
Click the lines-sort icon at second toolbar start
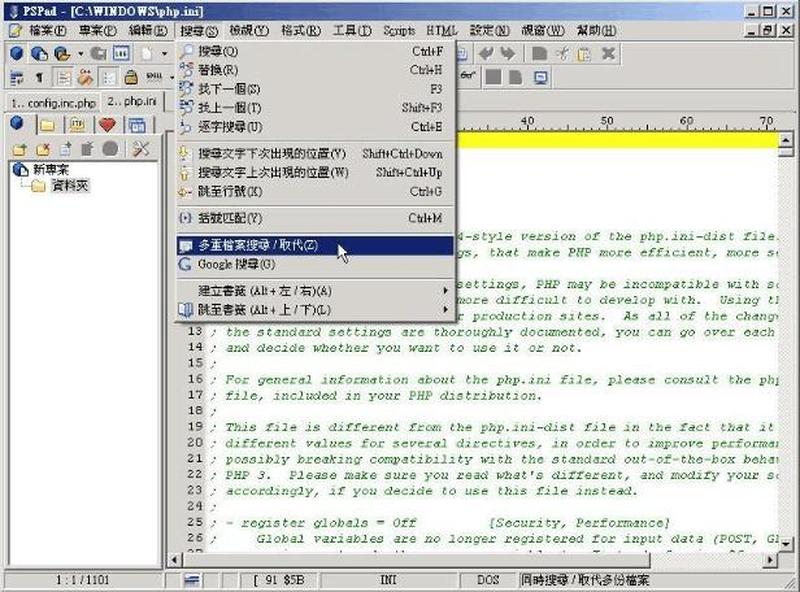pos(17,78)
